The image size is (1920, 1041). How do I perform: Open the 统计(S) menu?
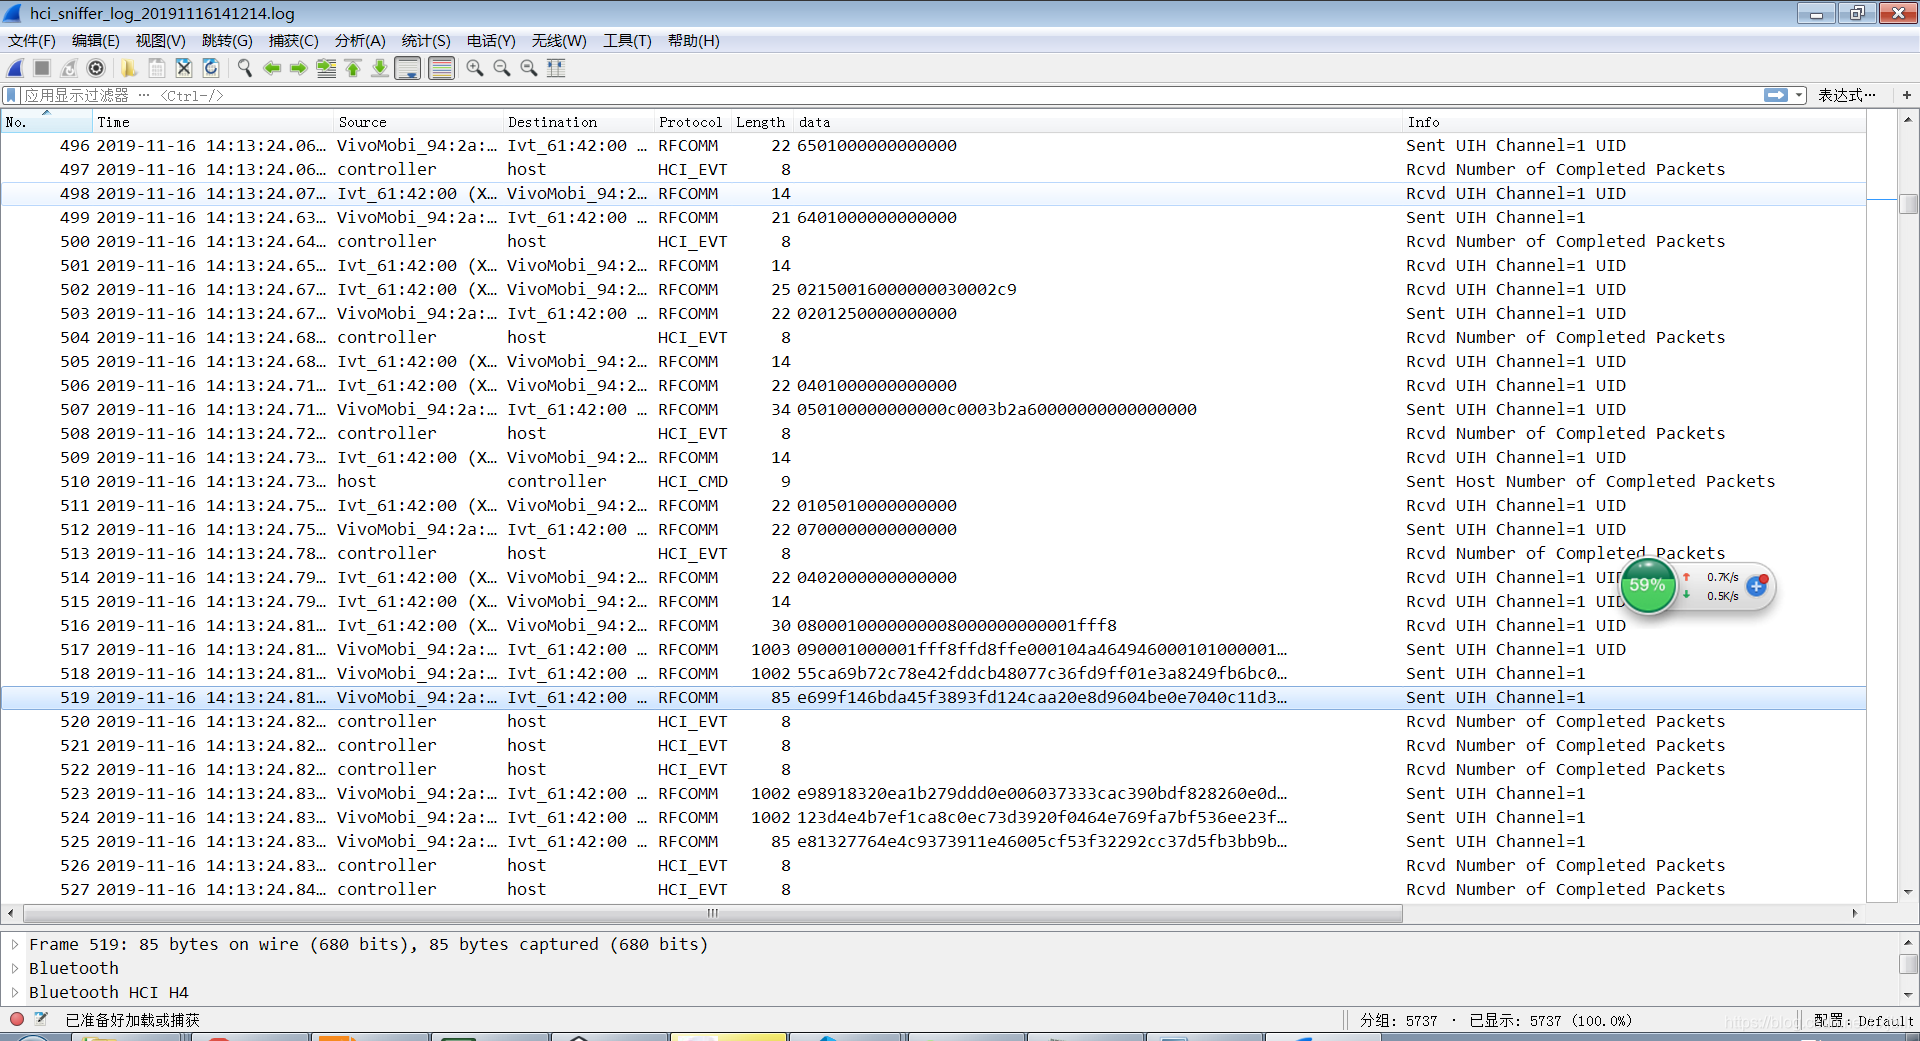426,41
